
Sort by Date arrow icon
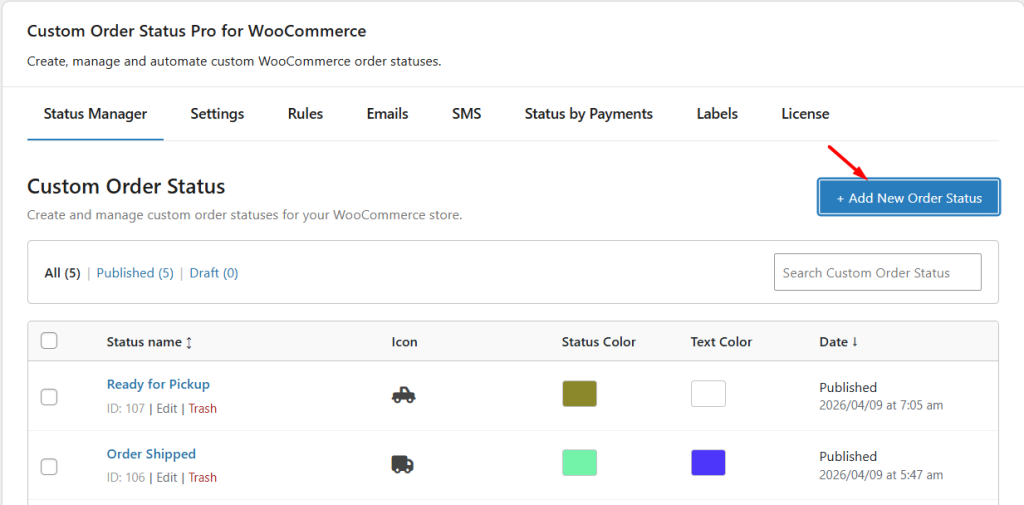pyautogui.click(x=855, y=342)
